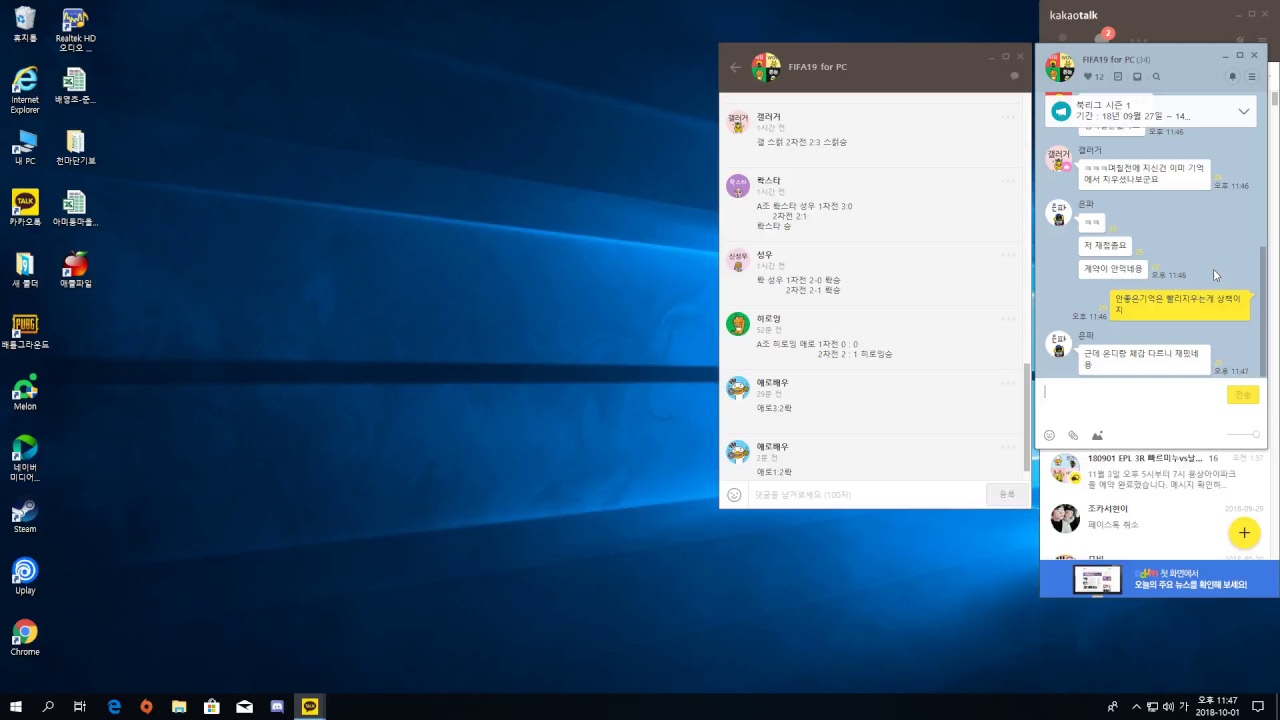Switch to KakaoTalk via taskbar icon
The width and height of the screenshot is (1280, 720).
pyautogui.click(x=310, y=706)
